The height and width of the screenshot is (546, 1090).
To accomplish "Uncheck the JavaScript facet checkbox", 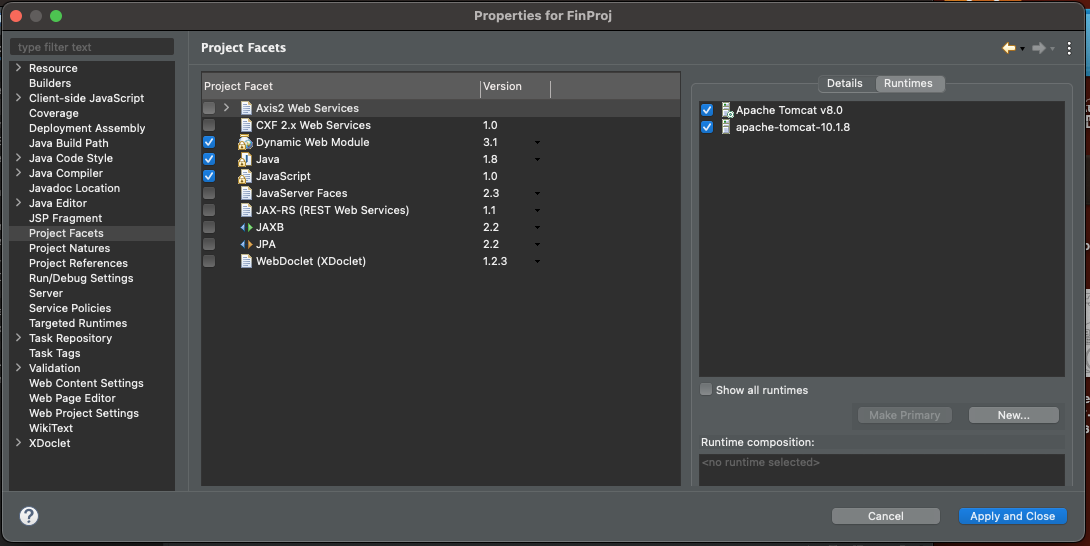I will coord(209,176).
